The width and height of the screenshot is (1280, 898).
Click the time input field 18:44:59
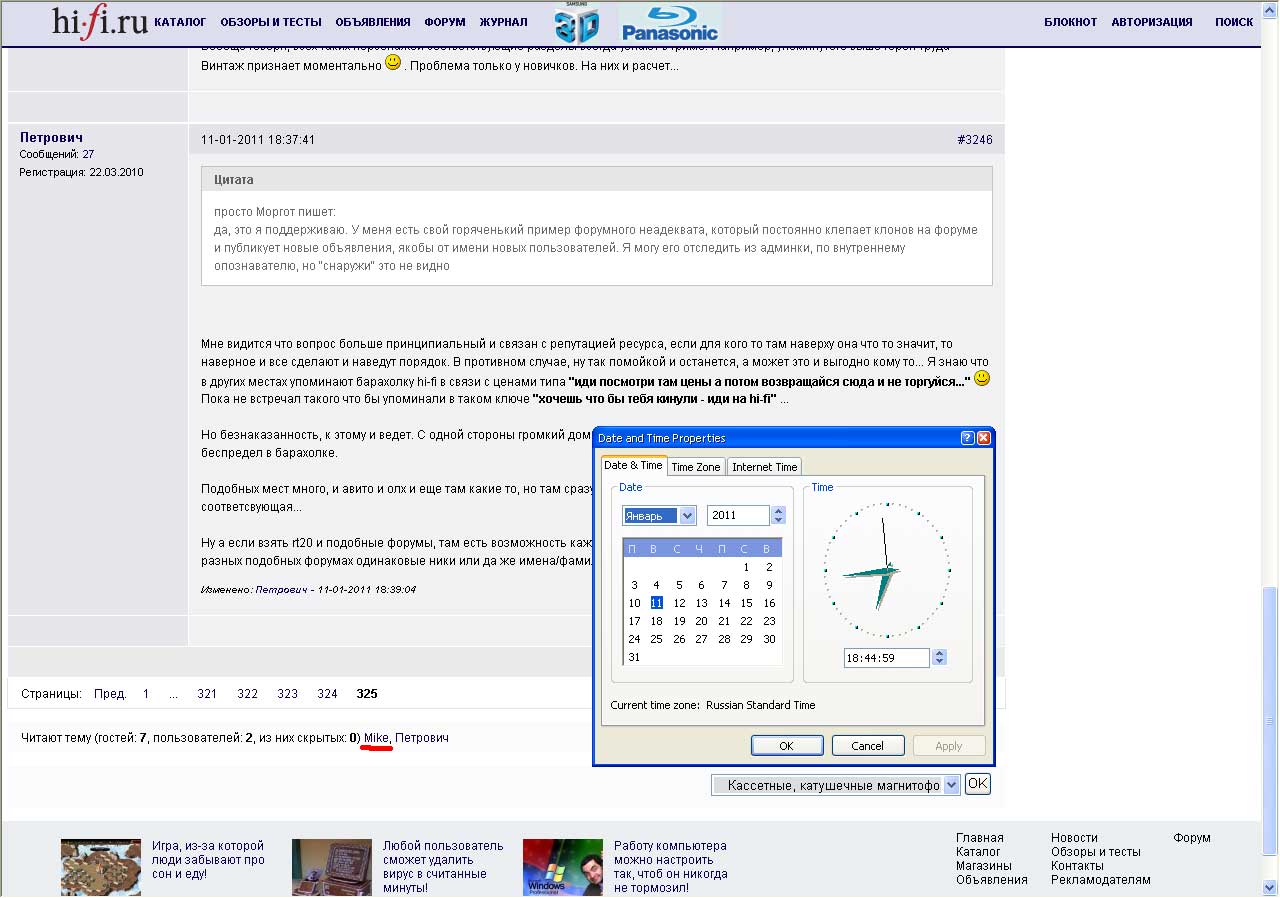point(885,658)
